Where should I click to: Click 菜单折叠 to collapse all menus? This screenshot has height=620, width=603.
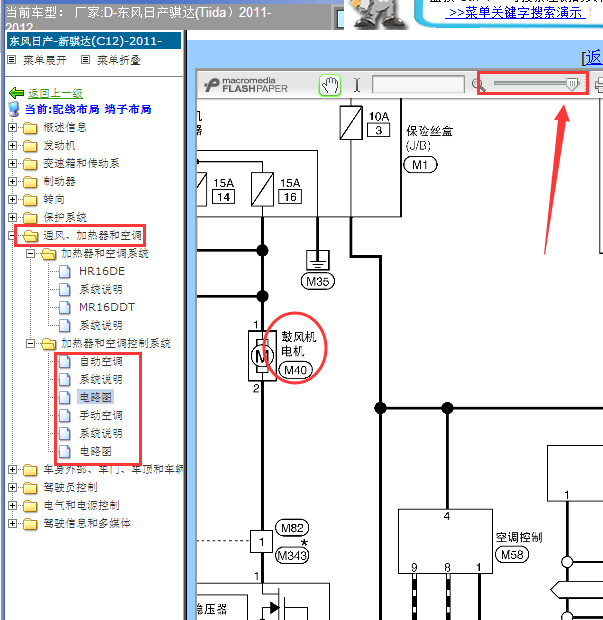[119, 60]
